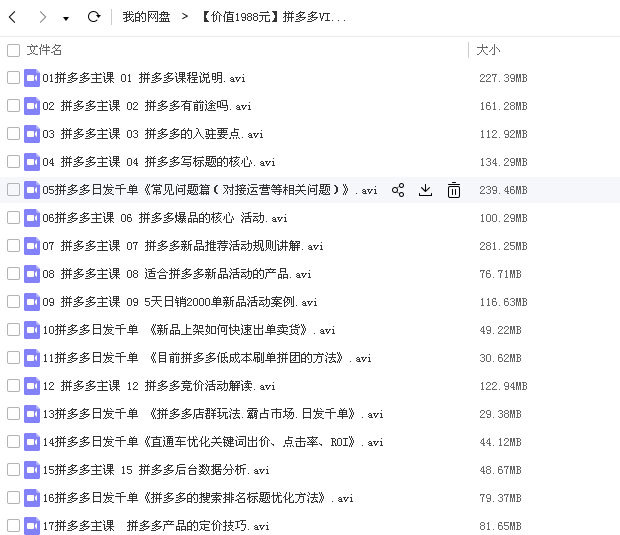
Task: Check the box for 09 5天日销2000单.avi
Action: pos(13,301)
